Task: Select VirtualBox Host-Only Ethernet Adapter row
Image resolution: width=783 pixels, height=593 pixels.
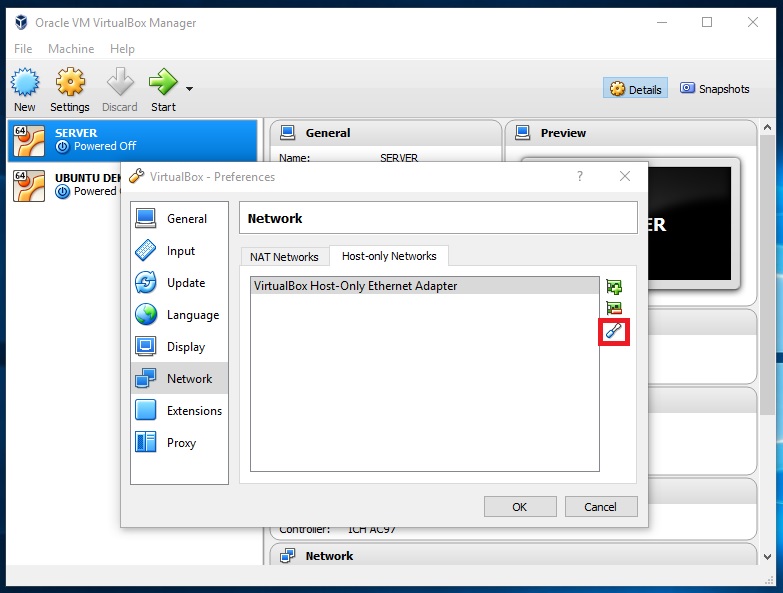Action: pos(424,286)
